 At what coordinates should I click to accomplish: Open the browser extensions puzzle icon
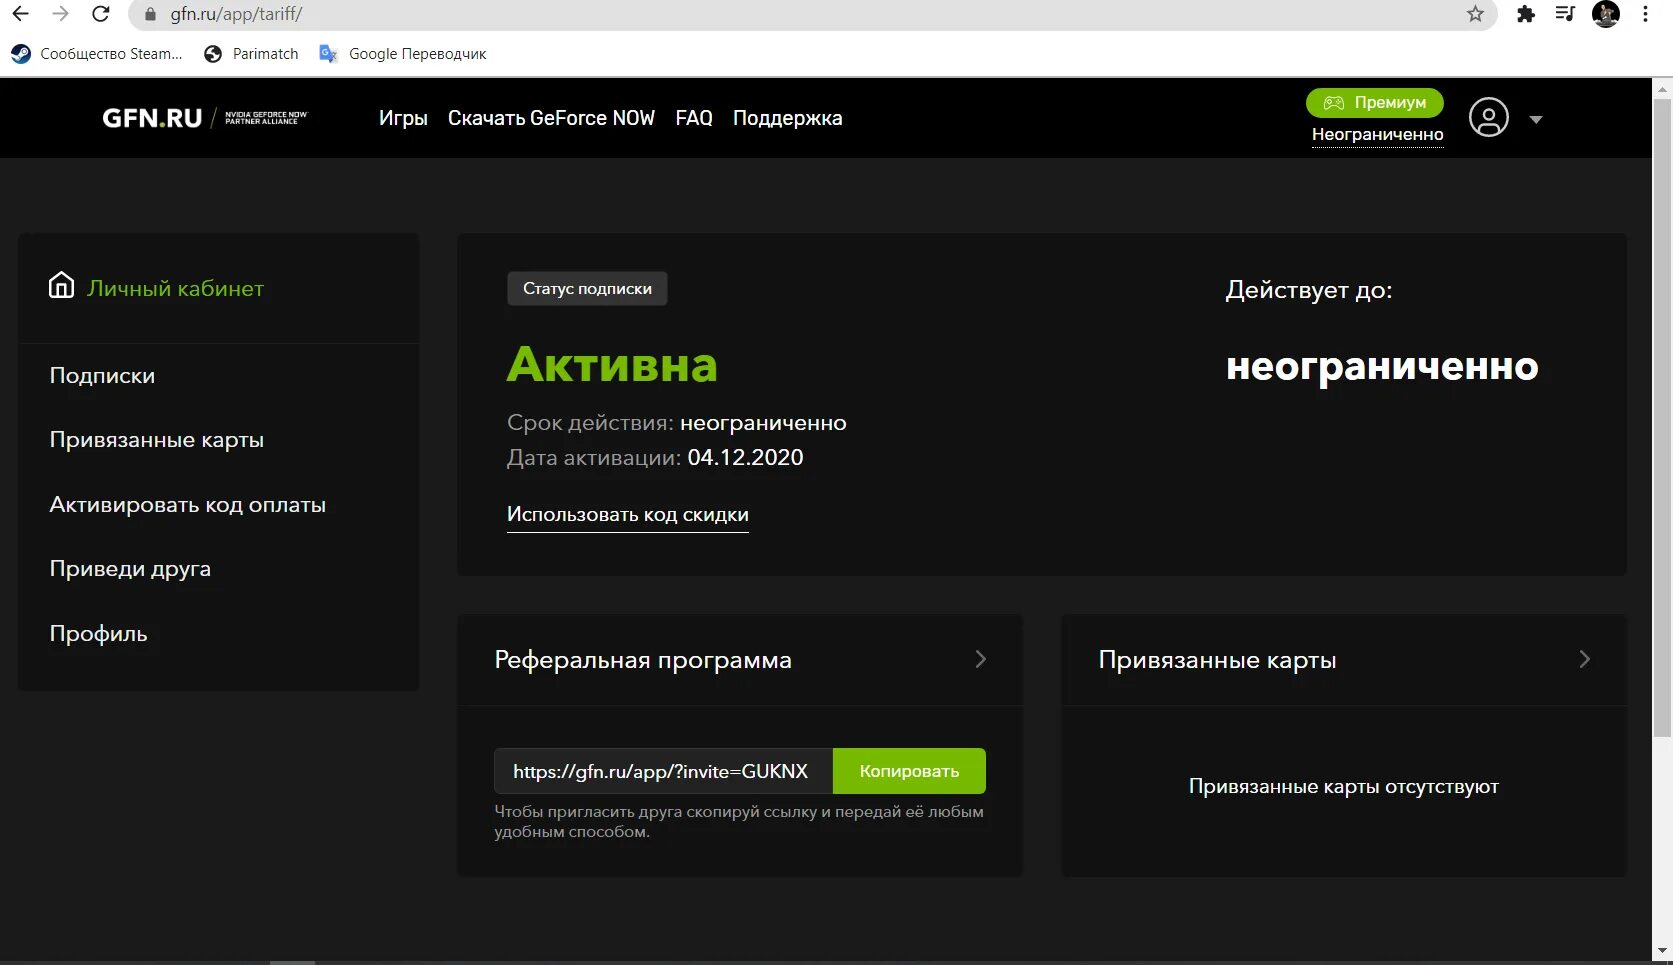tap(1526, 14)
